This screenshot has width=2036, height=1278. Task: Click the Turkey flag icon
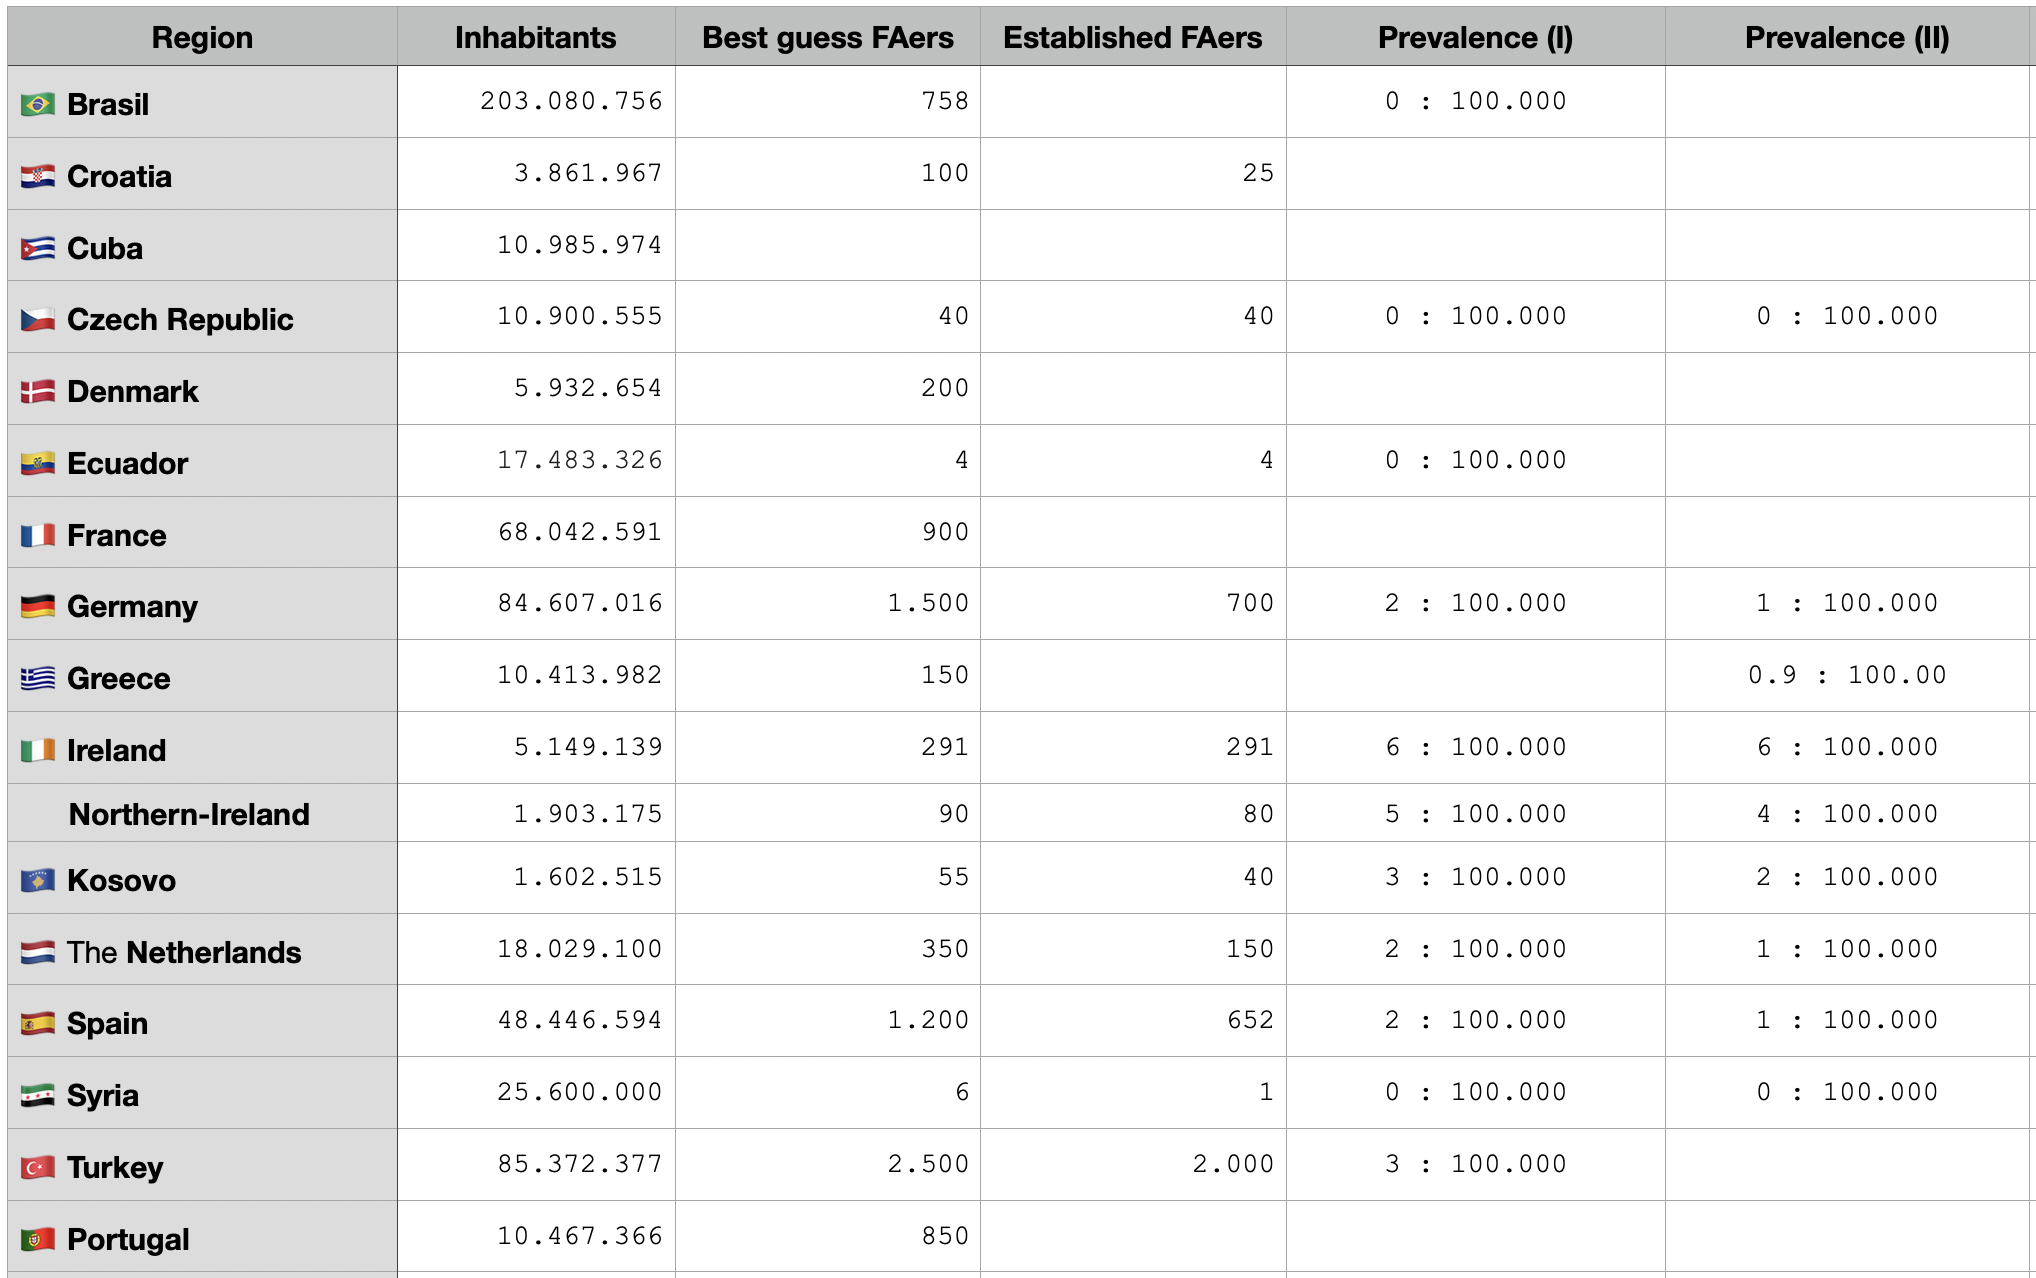tap(38, 1167)
